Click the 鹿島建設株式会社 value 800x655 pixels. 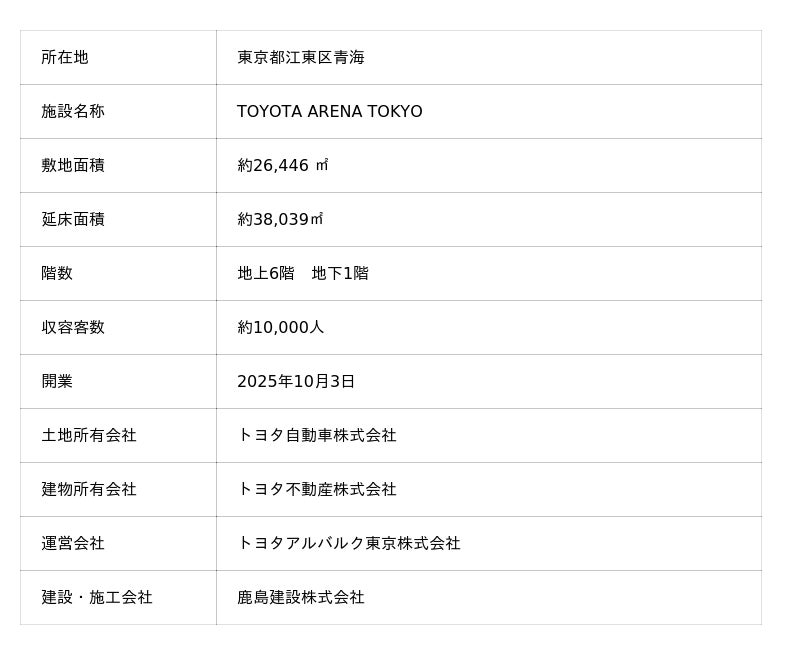[x=301, y=598]
